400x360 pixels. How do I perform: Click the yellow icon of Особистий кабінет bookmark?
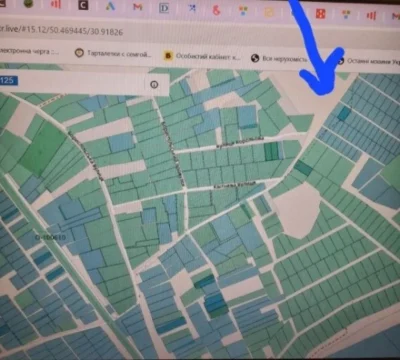[168, 56]
